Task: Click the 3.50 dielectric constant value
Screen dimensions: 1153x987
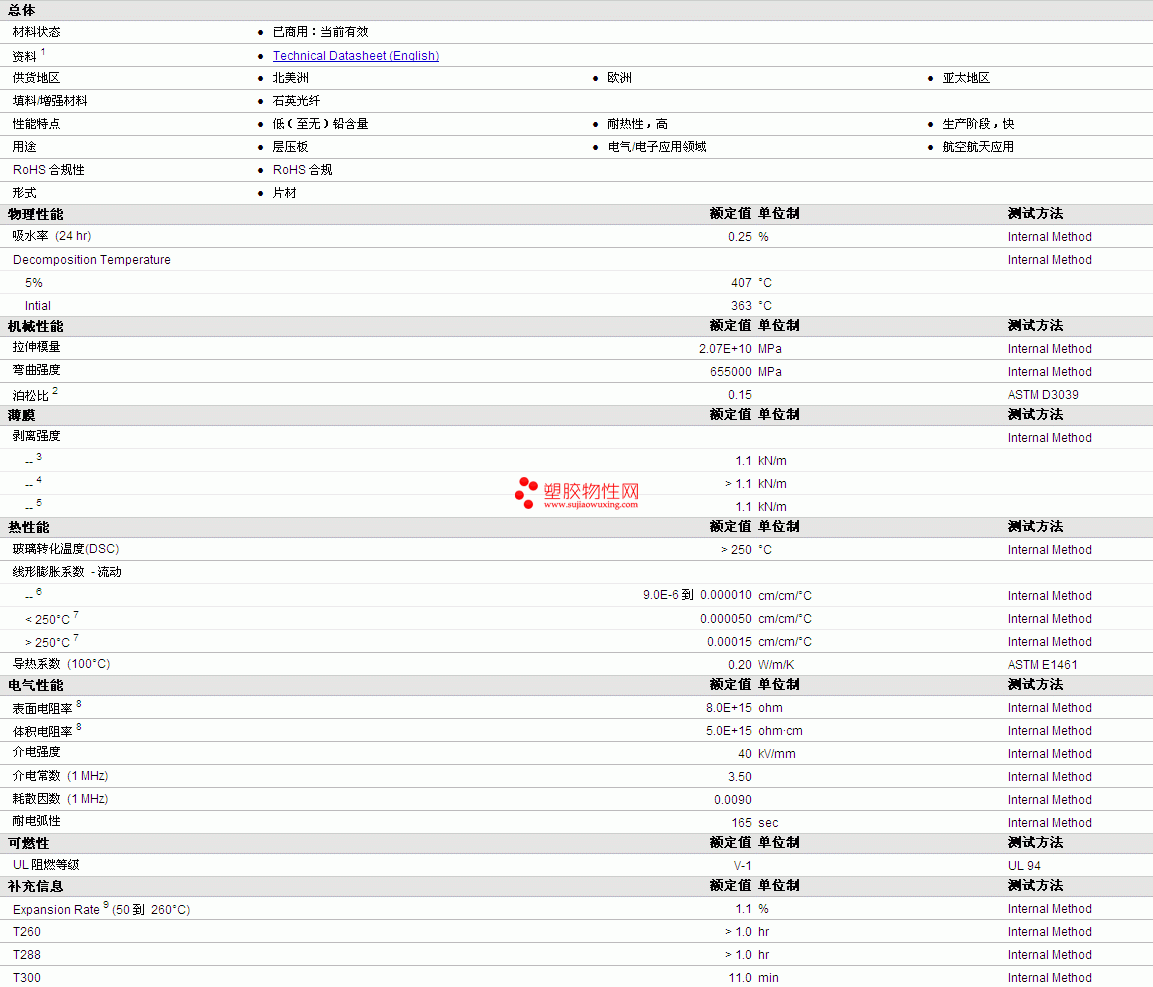Action: click(x=740, y=777)
